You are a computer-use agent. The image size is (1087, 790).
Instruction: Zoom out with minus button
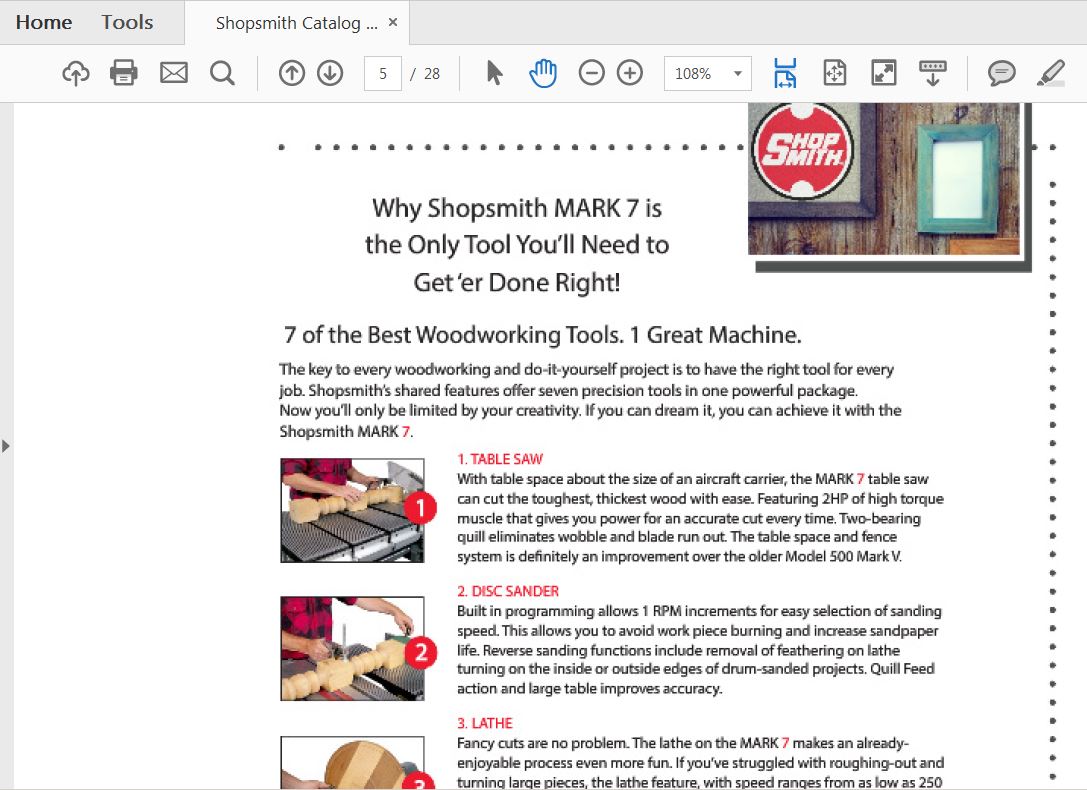(591, 73)
